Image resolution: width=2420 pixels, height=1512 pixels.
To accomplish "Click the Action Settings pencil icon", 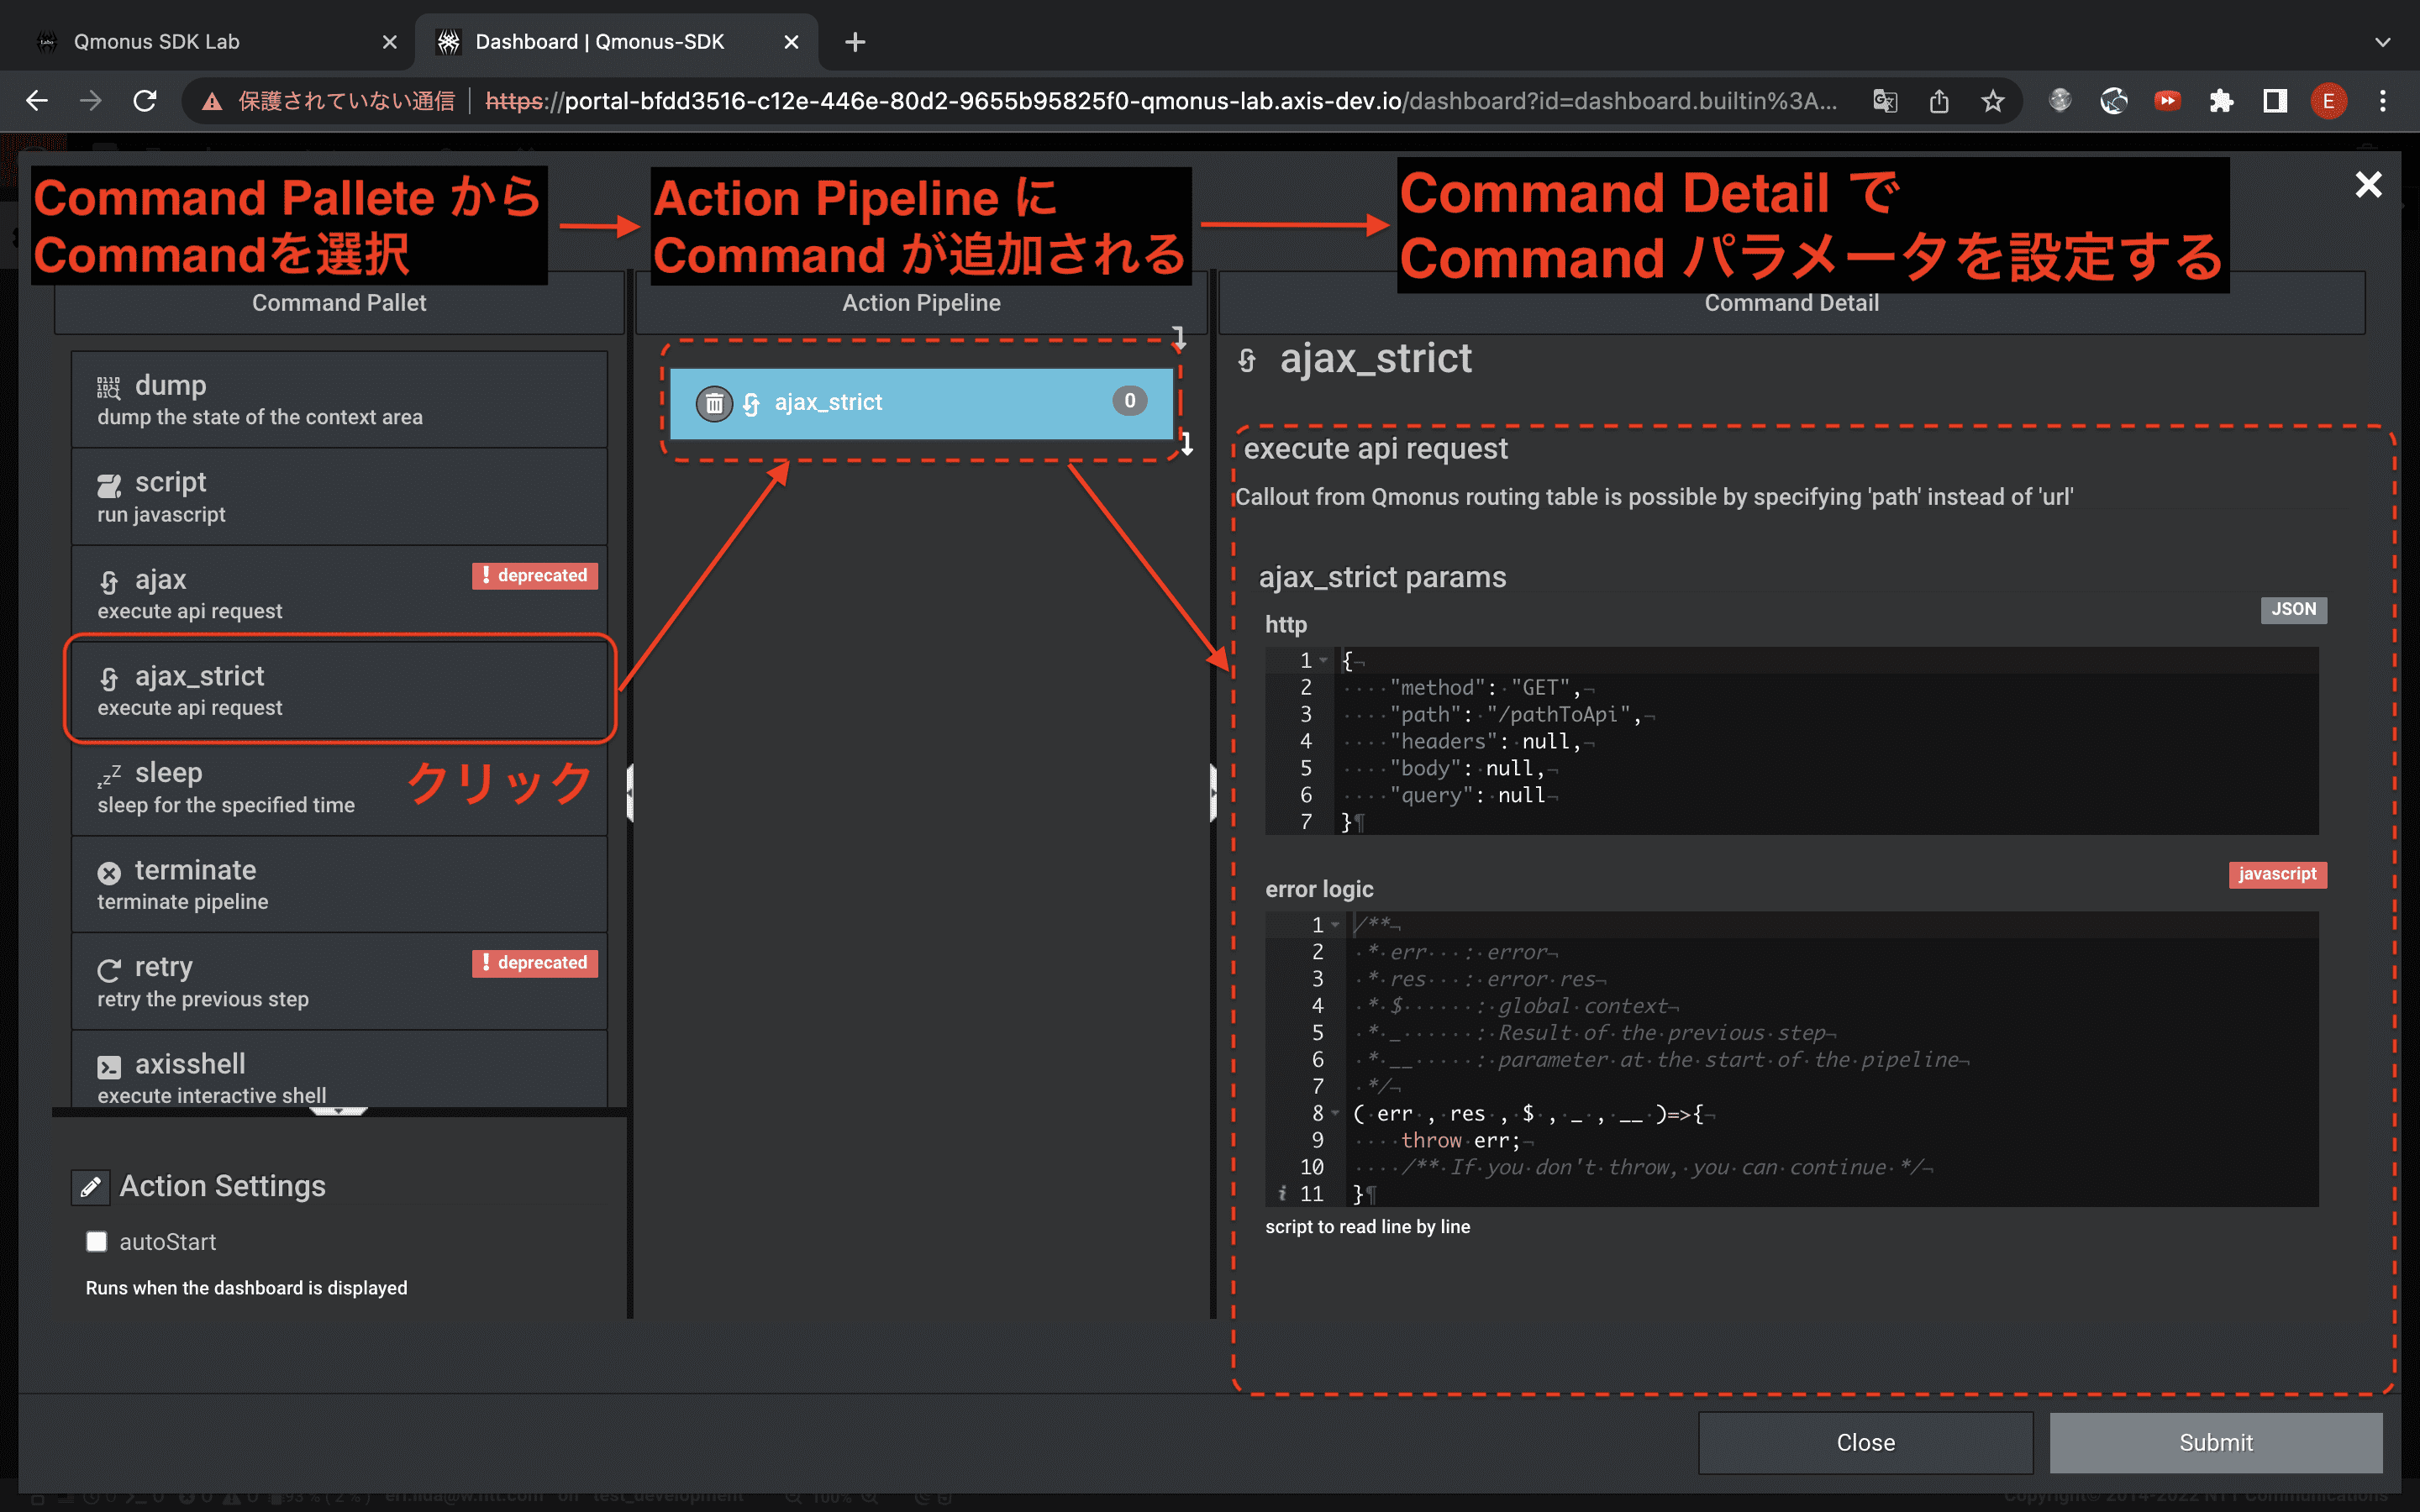I will [91, 1187].
